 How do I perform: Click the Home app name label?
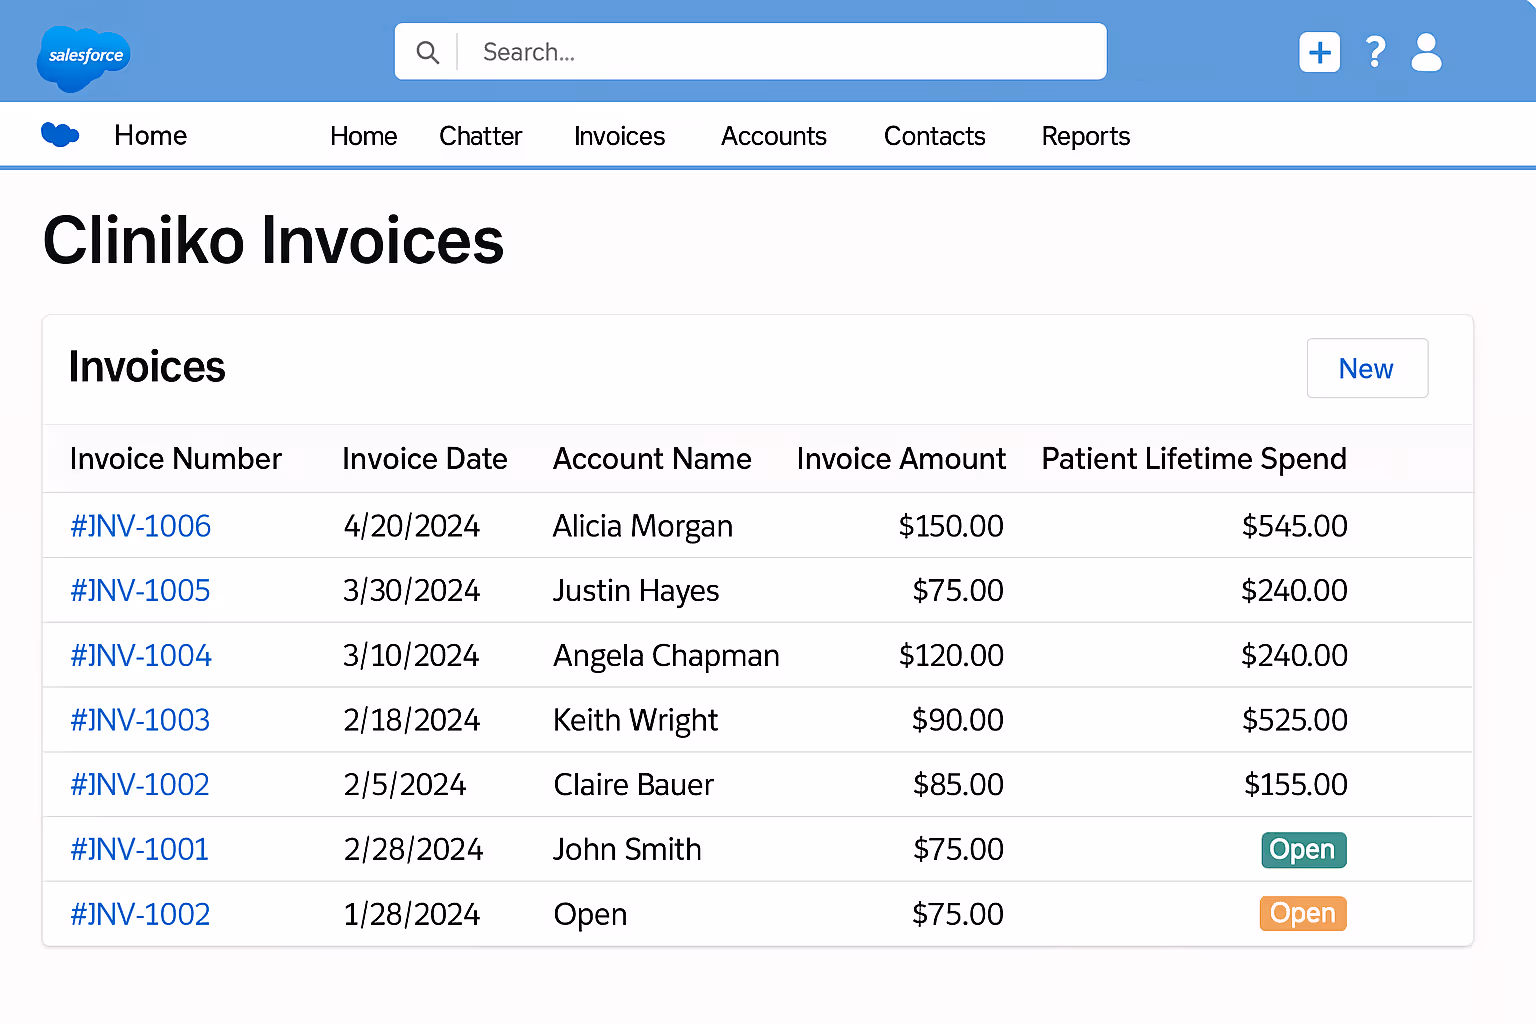(150, 135)
